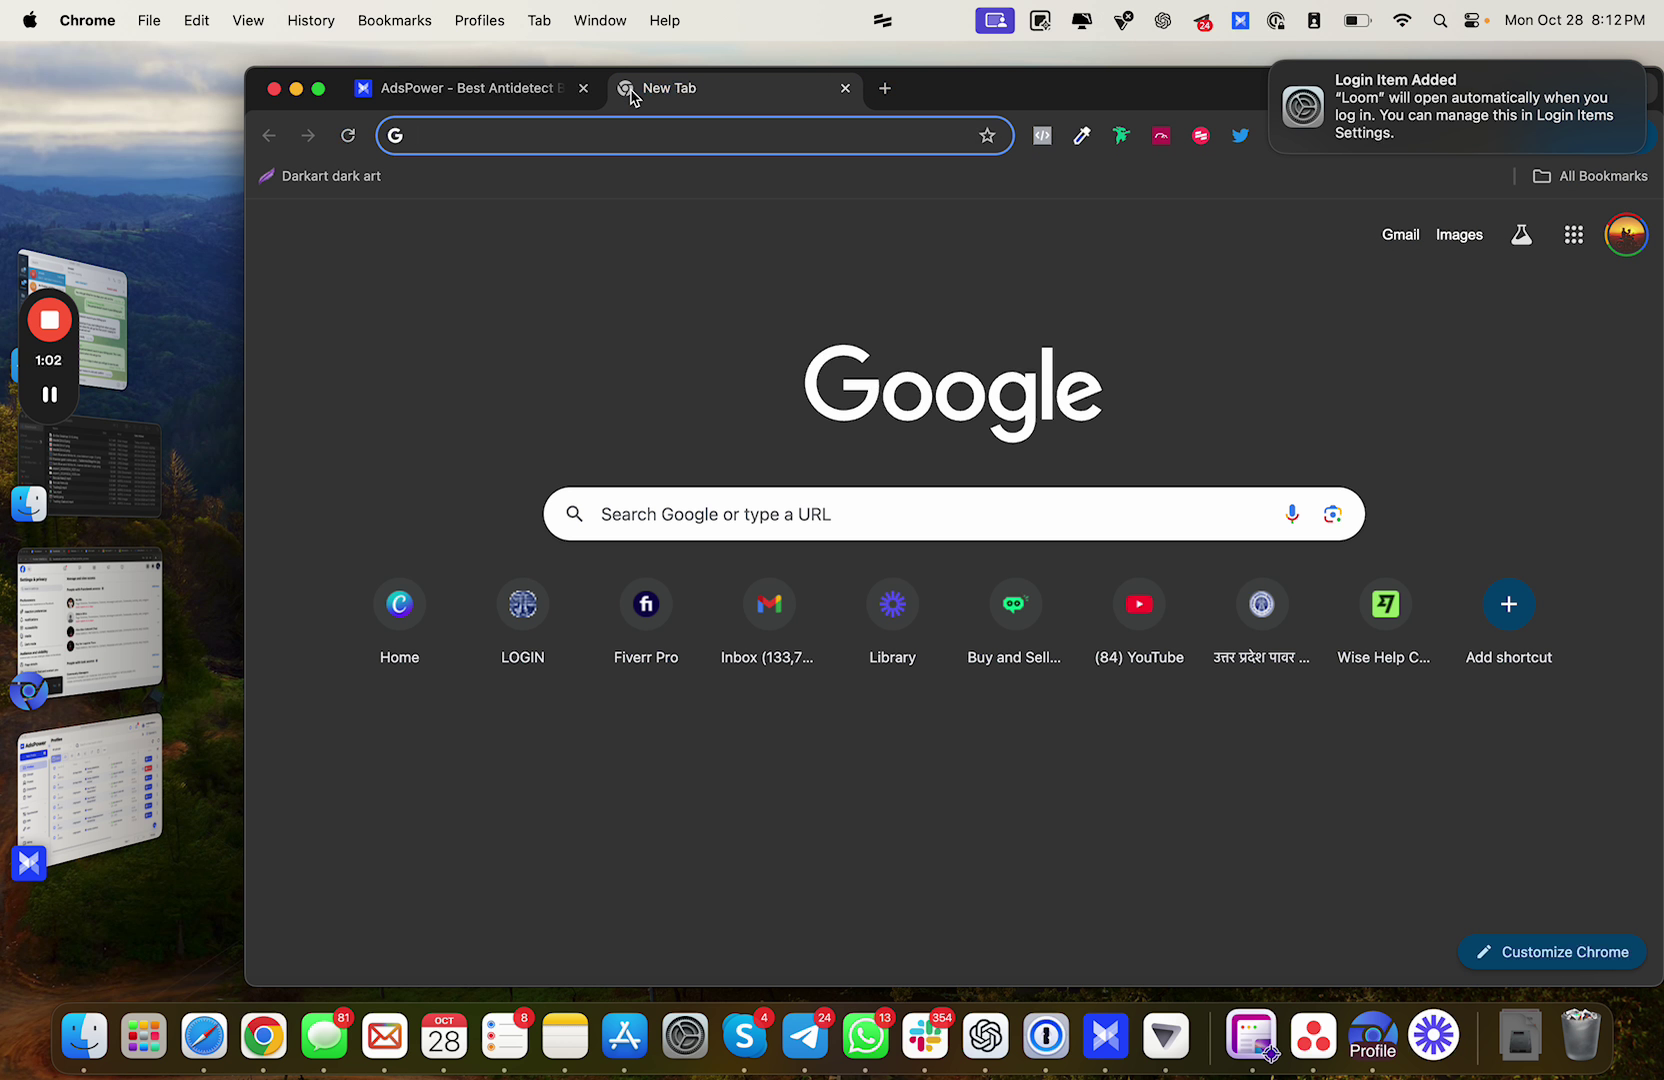Open the Google apps grid

tap(1573, 235)
